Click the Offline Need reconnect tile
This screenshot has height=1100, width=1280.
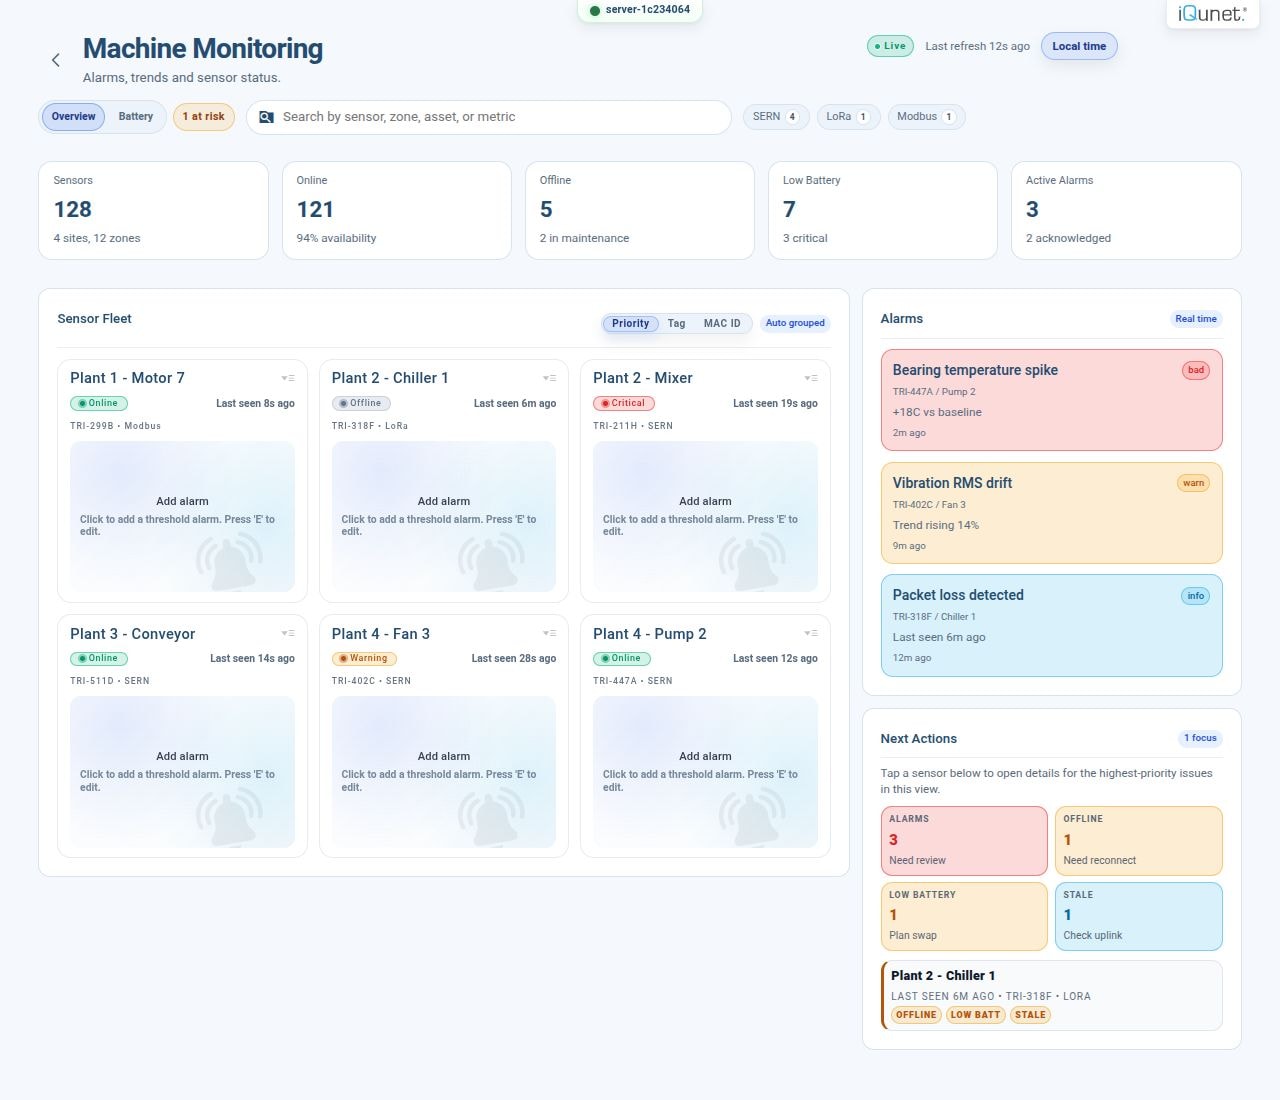pyautogui.click(x=1138, y=841)
